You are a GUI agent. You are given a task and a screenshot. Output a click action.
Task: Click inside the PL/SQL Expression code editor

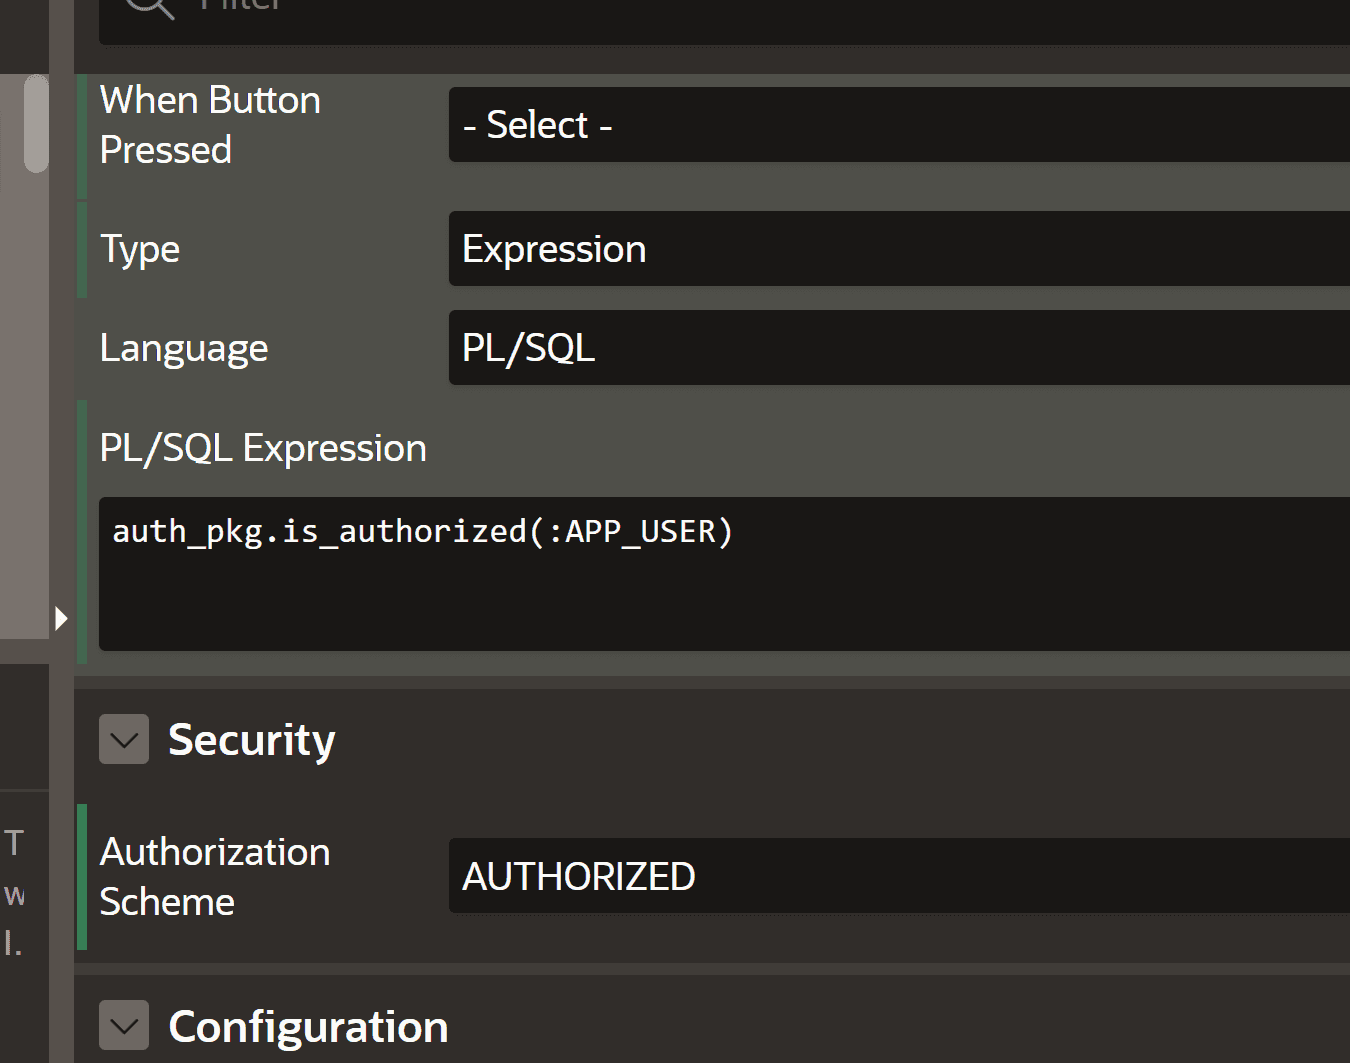(x=700, y=575)
